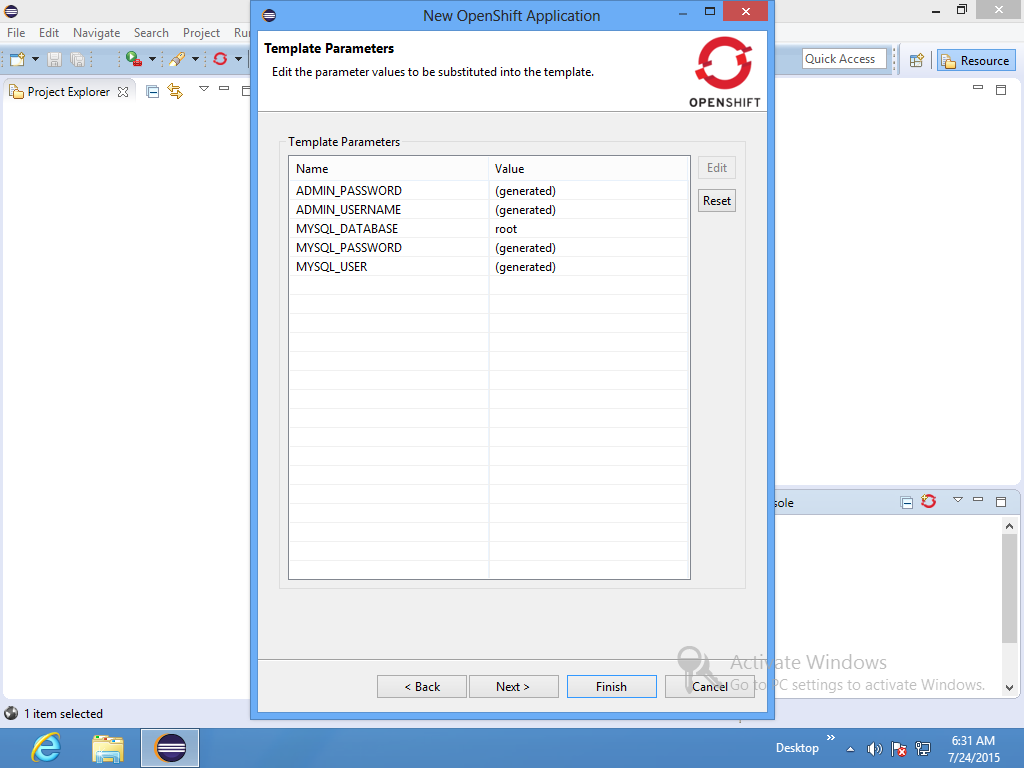Click the Back button in the wizard
1024x768 pixels.
(x=422, y=687)
